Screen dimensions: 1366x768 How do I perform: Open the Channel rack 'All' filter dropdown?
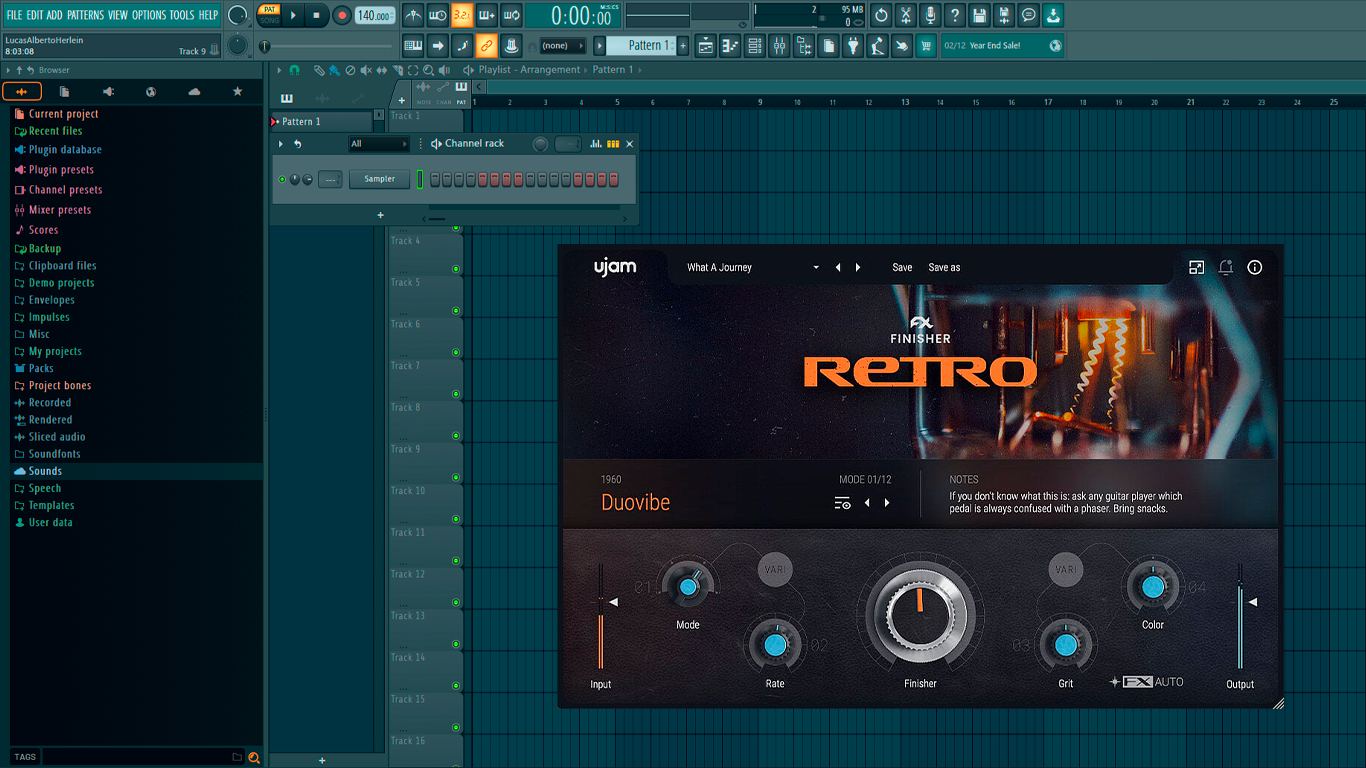pos(379,144)
